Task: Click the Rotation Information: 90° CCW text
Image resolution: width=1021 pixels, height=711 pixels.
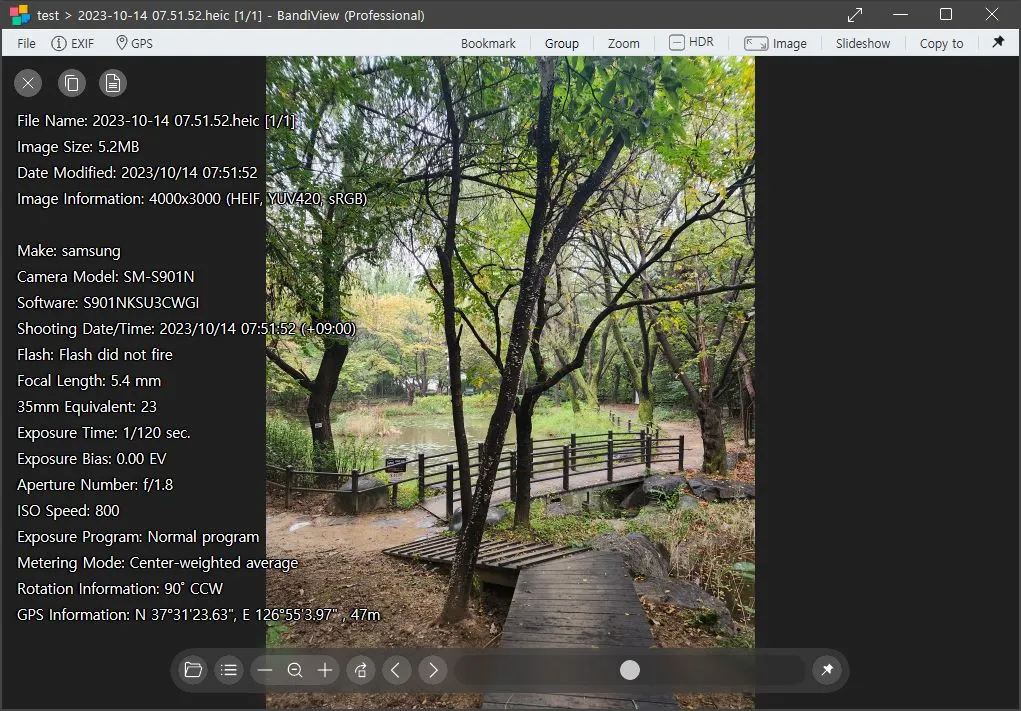Action: tap(120, 590)
